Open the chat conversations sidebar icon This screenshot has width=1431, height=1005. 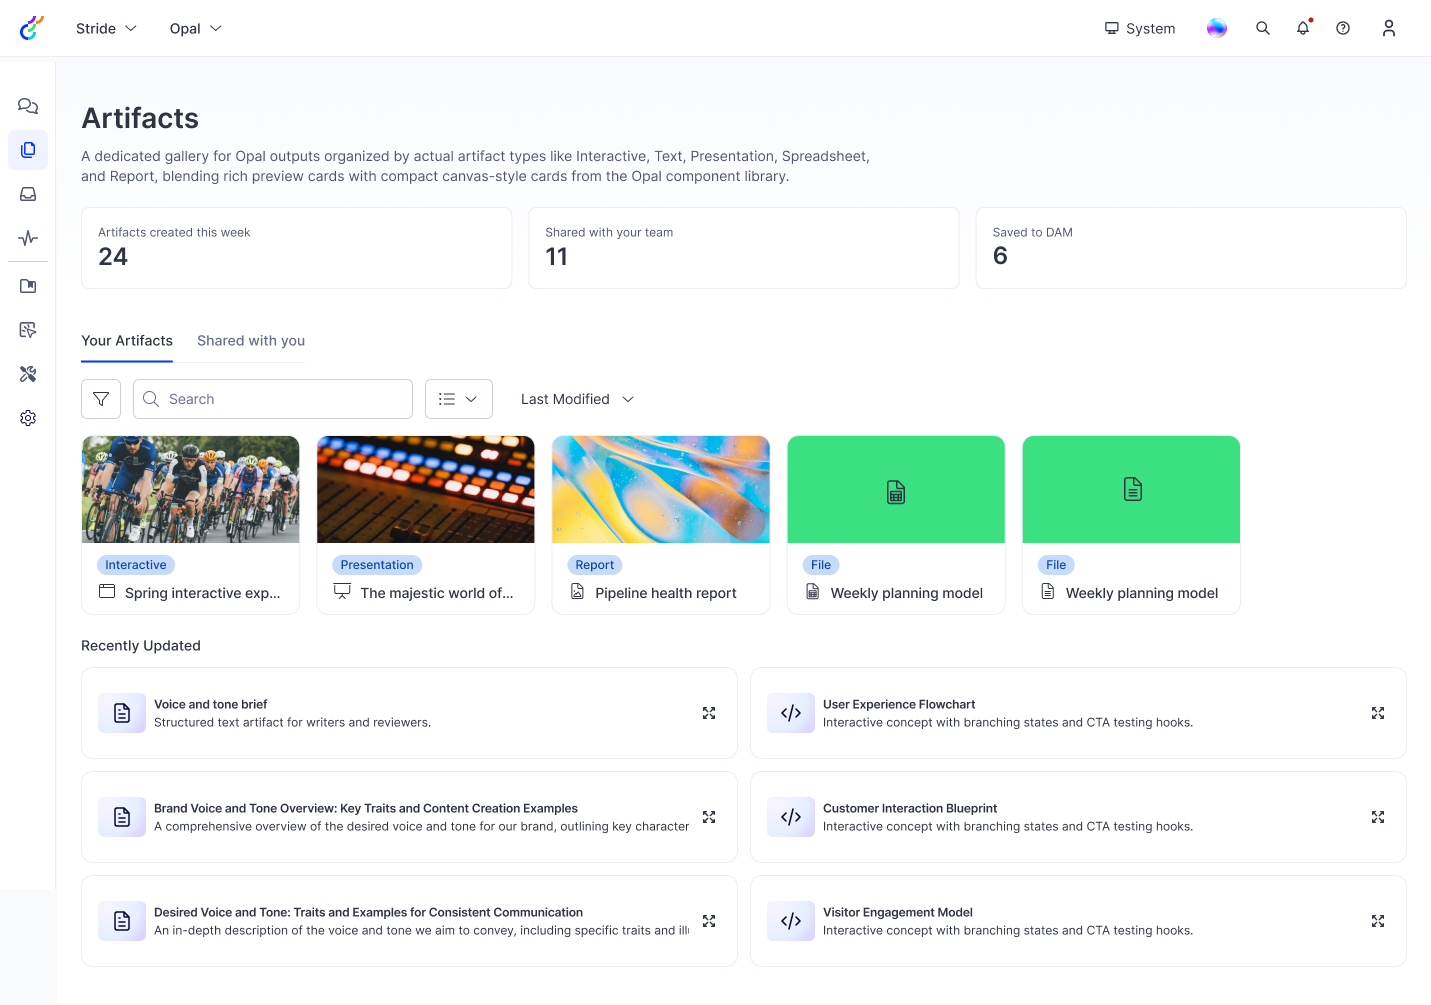tap(28, 106)
